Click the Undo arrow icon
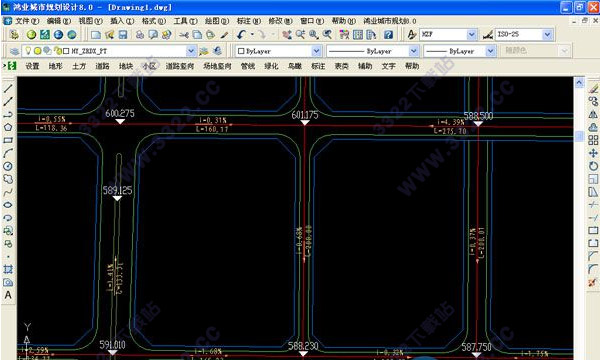This screenshot has width=600, height=360. 241,35
